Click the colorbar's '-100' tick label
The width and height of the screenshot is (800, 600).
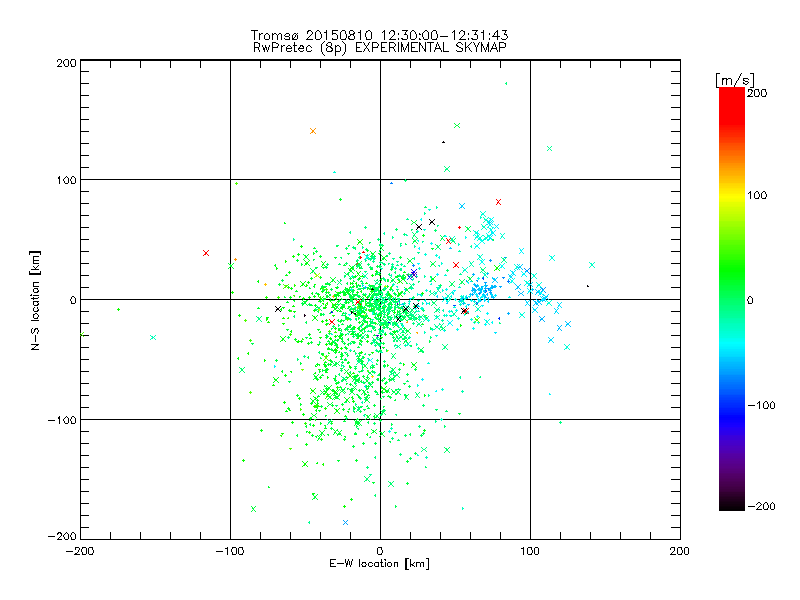pyautogui.click(x=761, y=405)
